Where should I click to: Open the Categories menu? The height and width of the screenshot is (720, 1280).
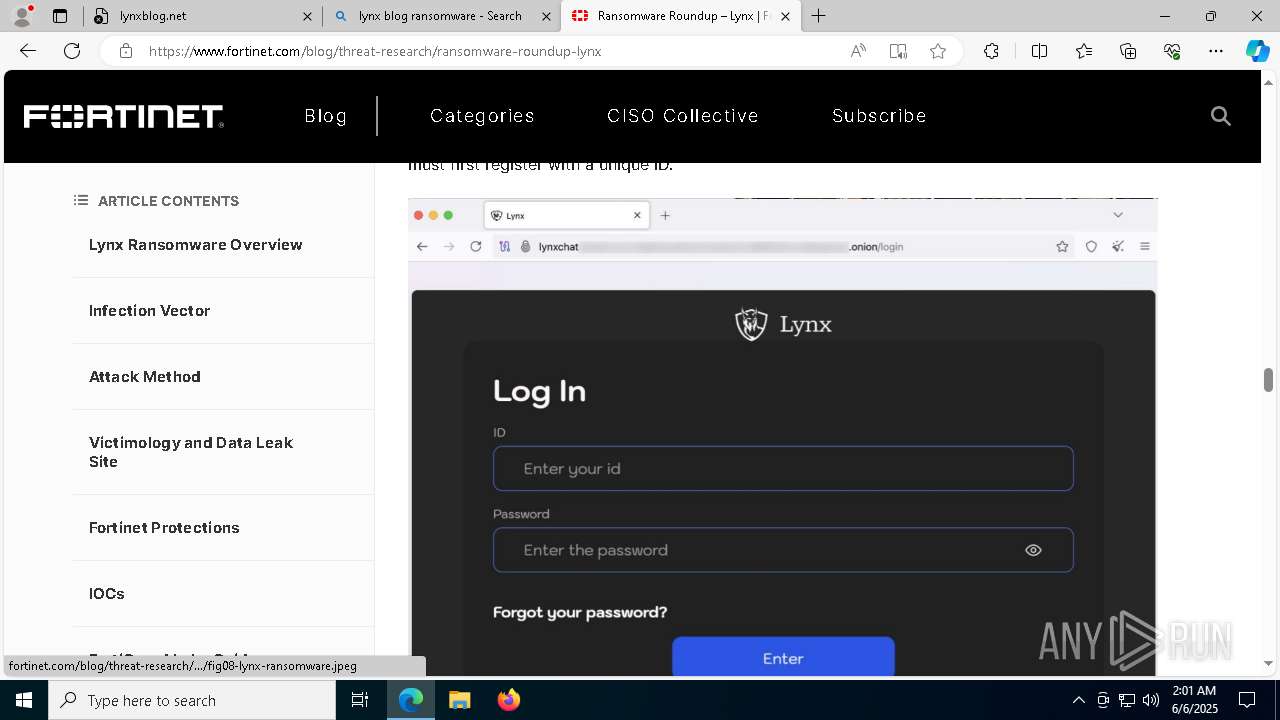482,116
